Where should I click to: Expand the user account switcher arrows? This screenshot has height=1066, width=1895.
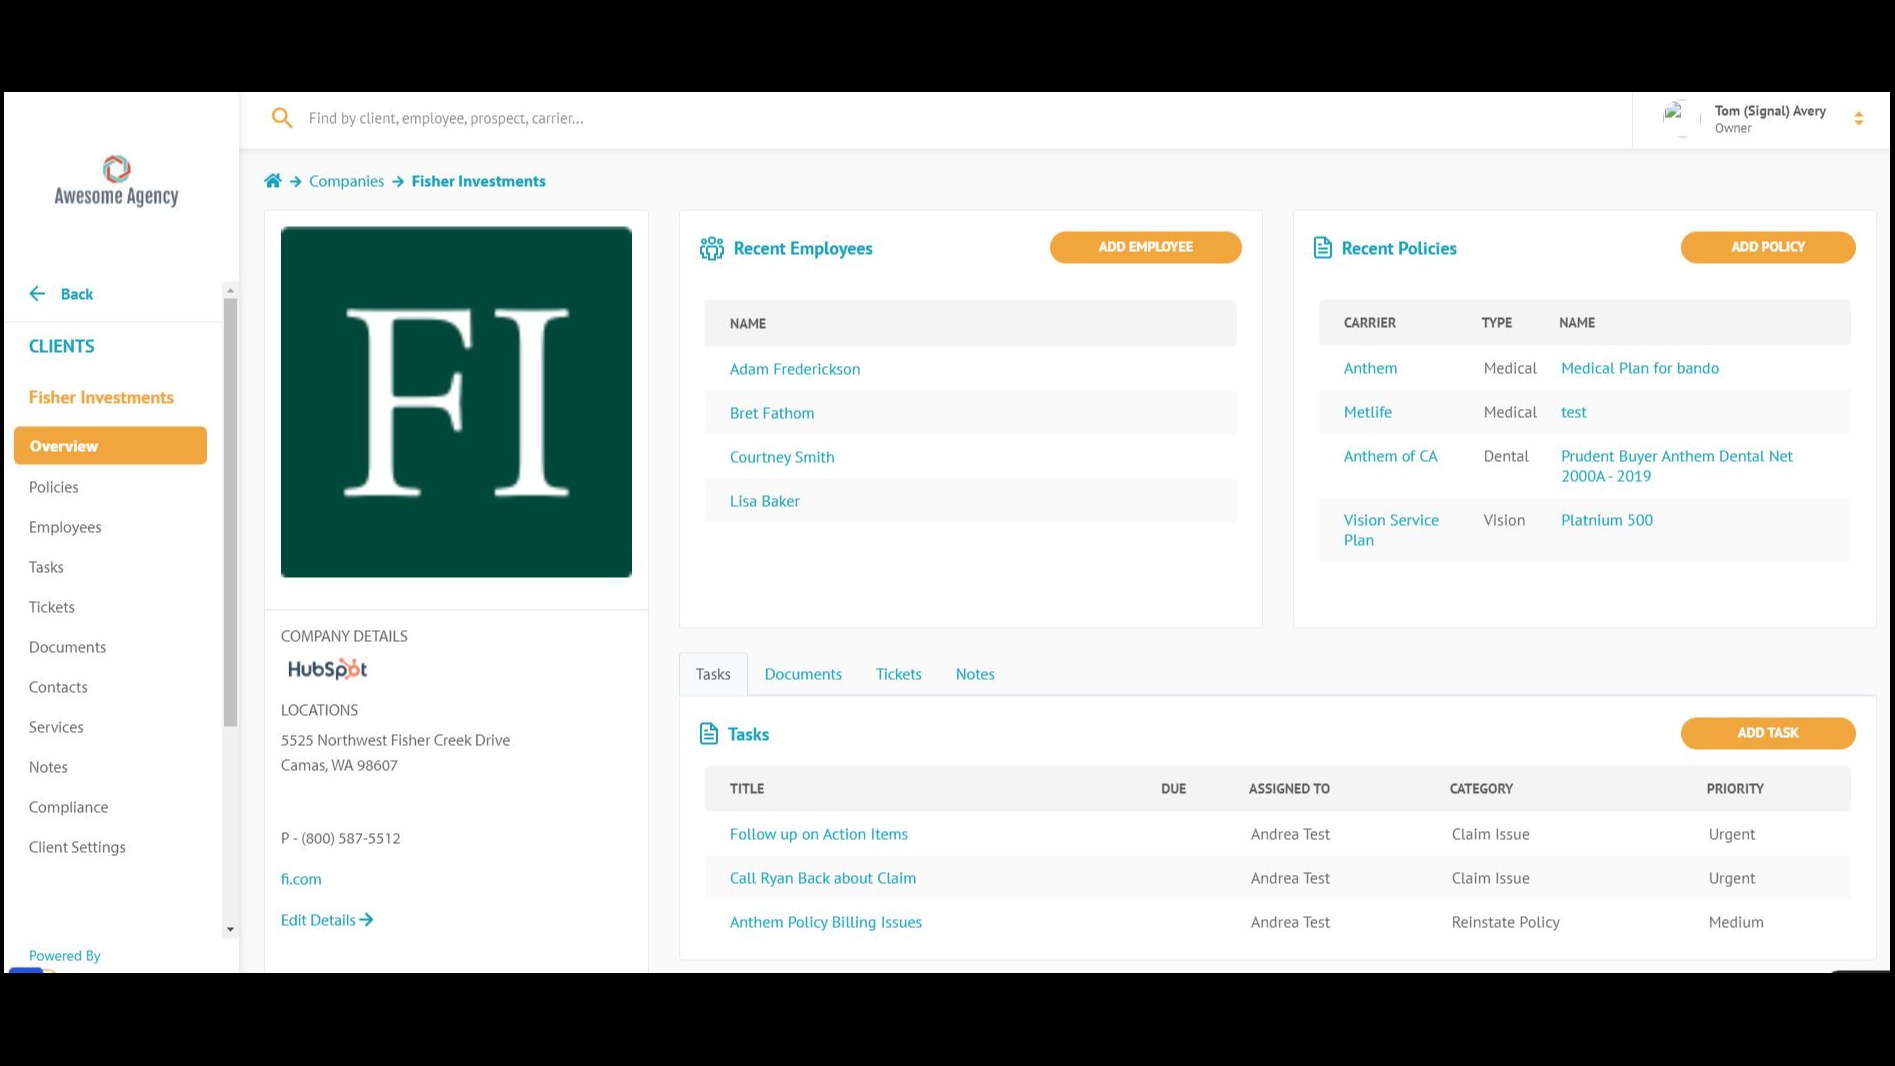pos(1858,119)
